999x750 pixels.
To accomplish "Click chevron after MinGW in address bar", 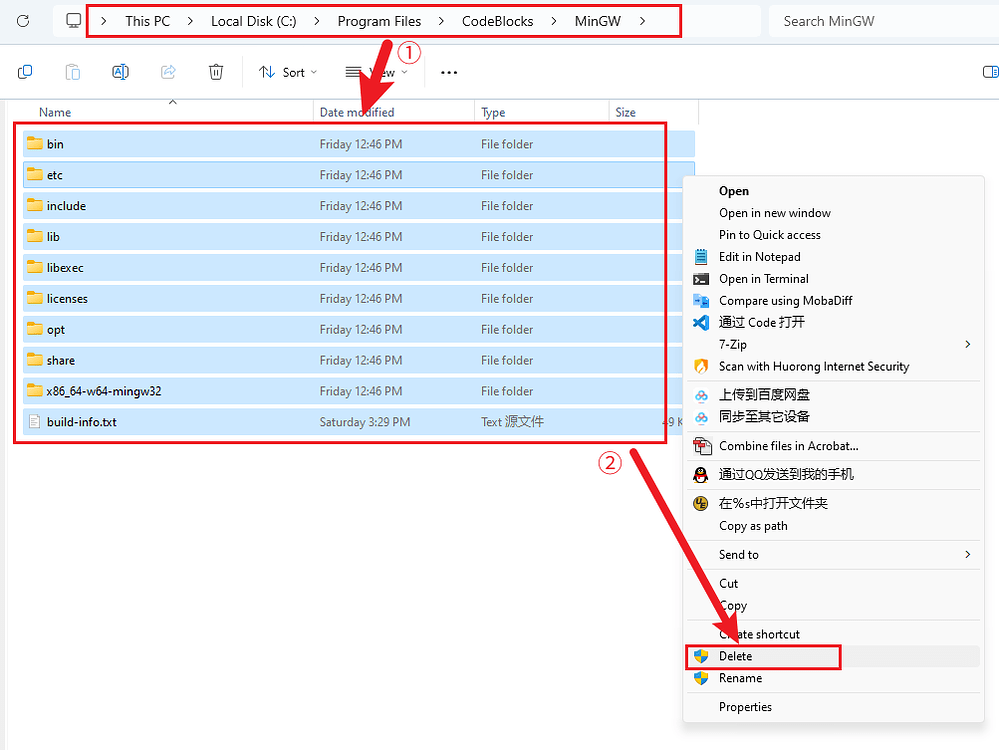I will (642, 21).
